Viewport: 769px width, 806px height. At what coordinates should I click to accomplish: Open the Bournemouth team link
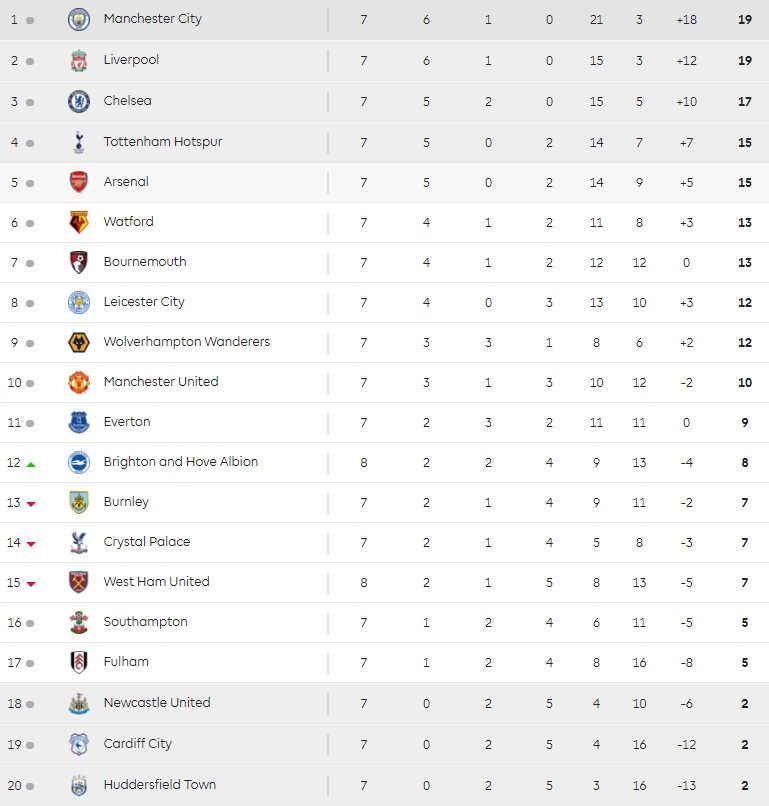[145, 262]
